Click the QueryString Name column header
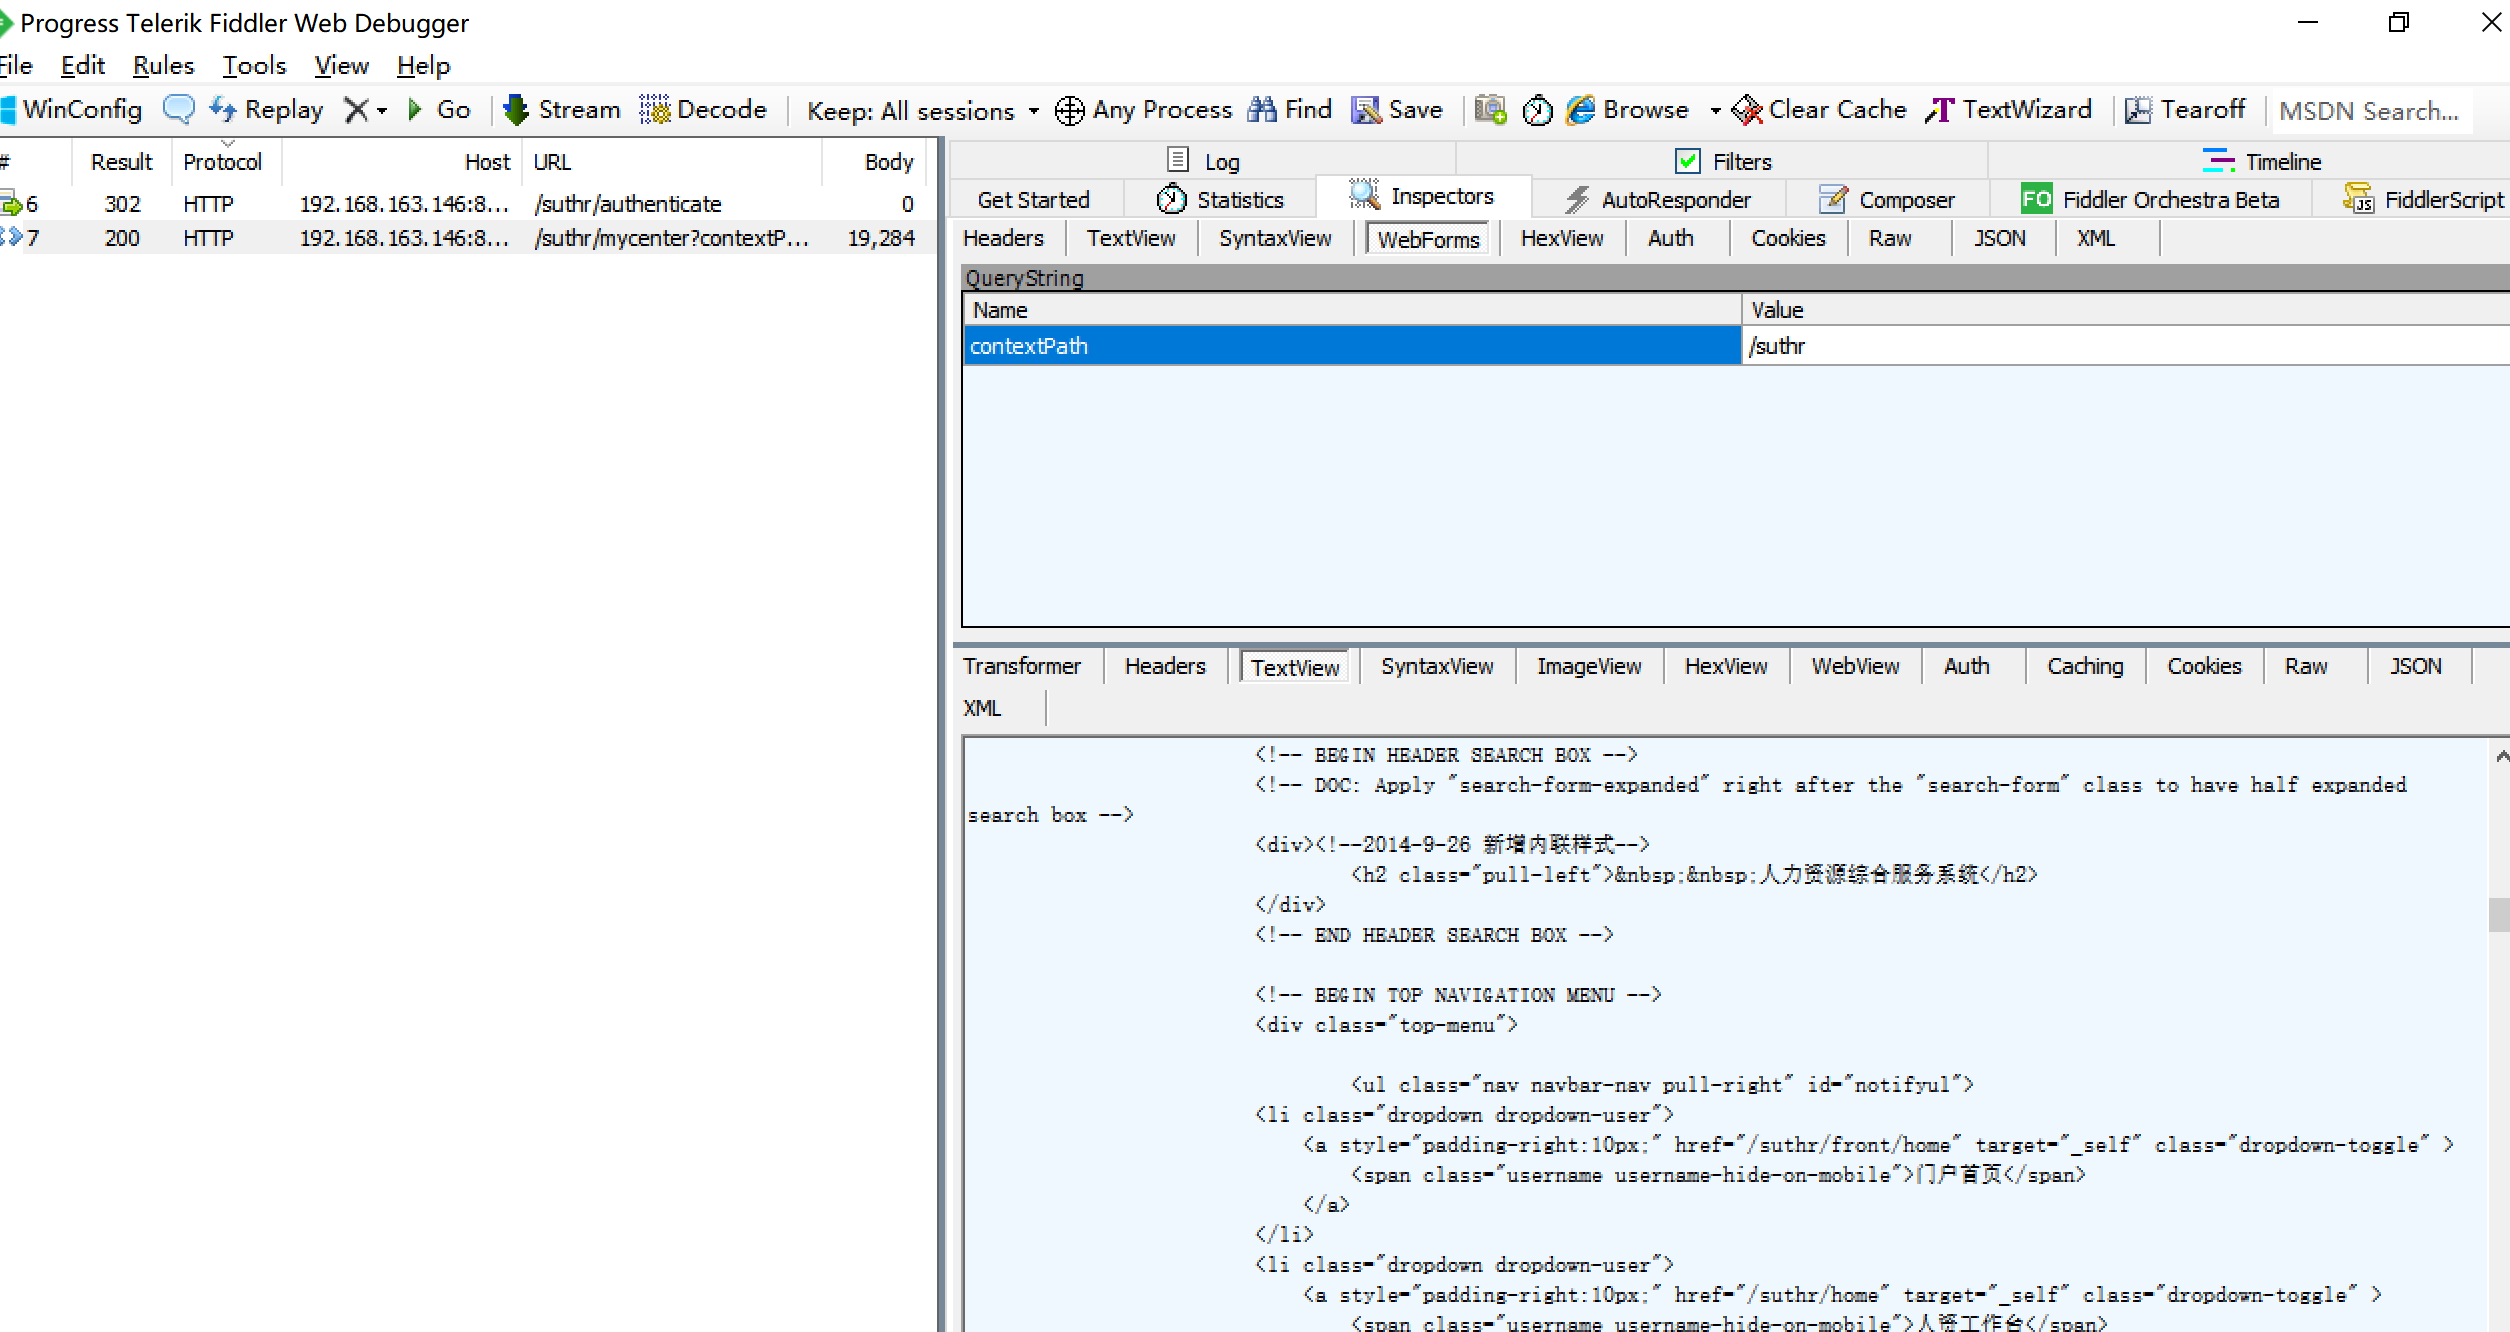This screenshot has height=1332, width=2510. [x=1352, y=310]
